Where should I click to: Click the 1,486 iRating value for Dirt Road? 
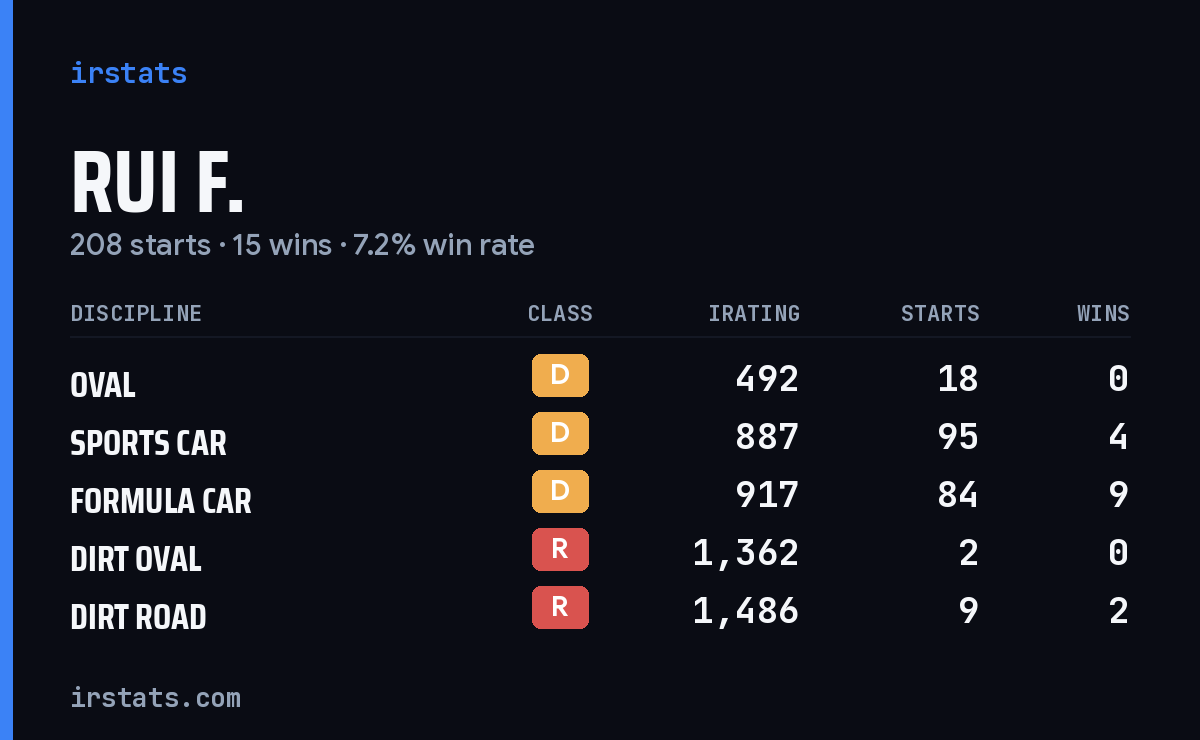click(x=746, y=610)
